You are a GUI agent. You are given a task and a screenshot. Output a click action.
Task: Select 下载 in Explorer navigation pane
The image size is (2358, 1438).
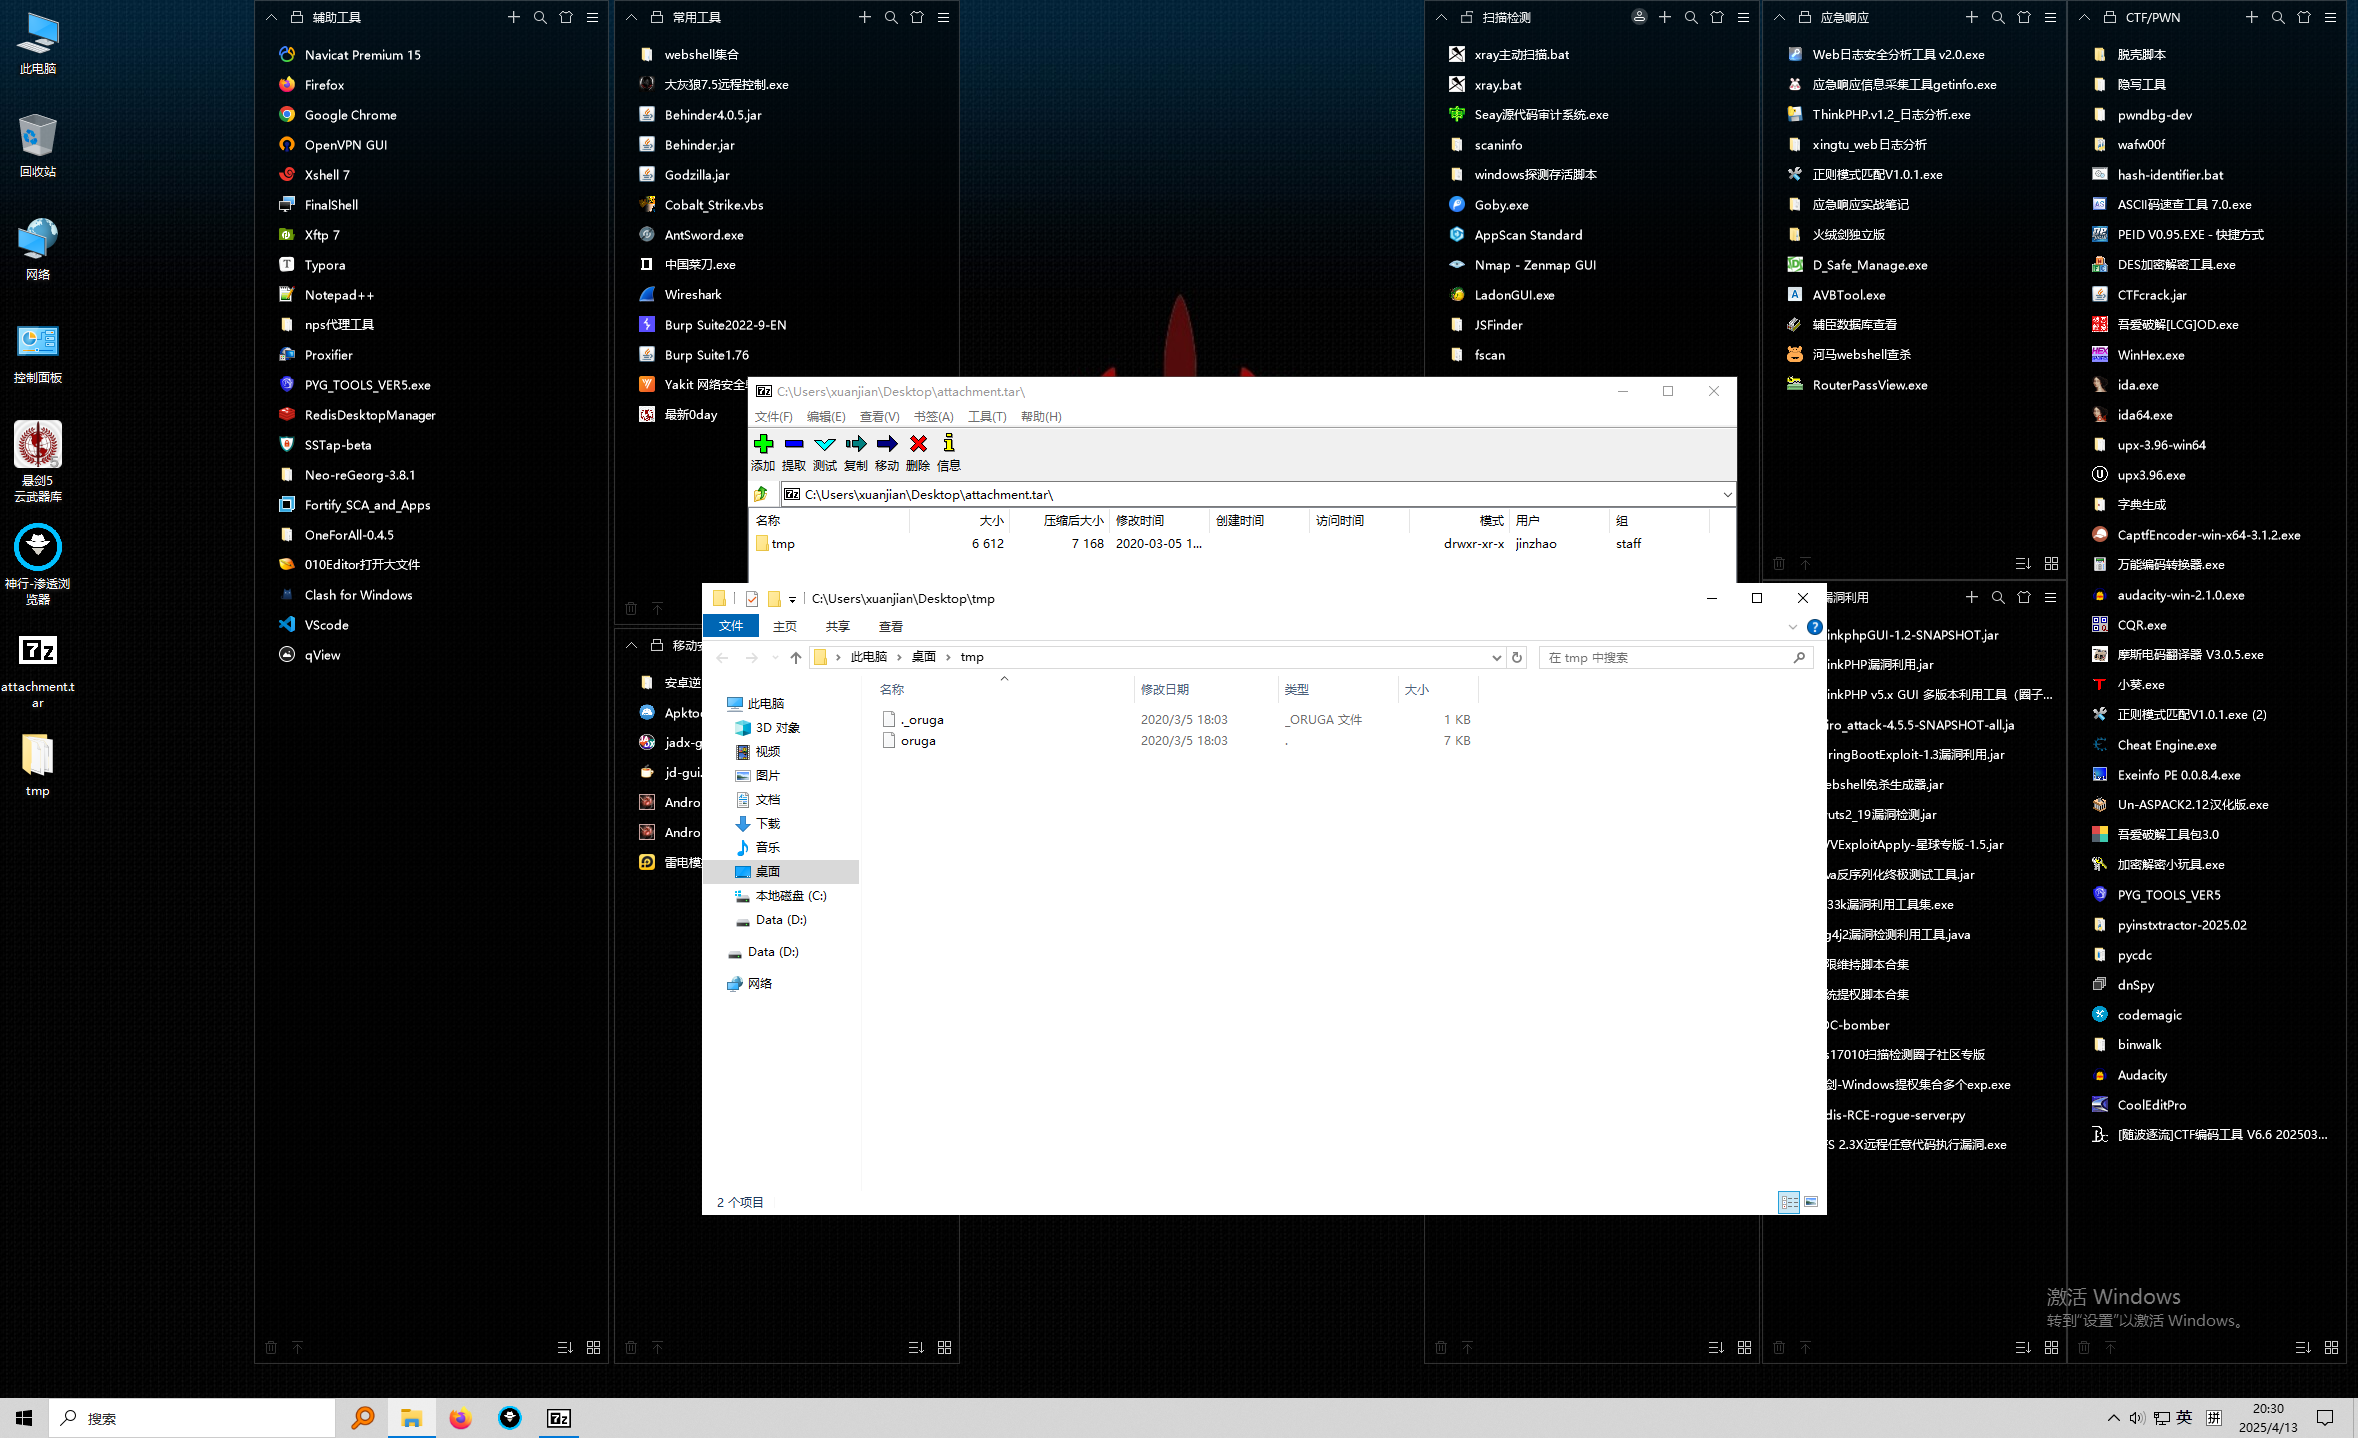pos(767,823)
